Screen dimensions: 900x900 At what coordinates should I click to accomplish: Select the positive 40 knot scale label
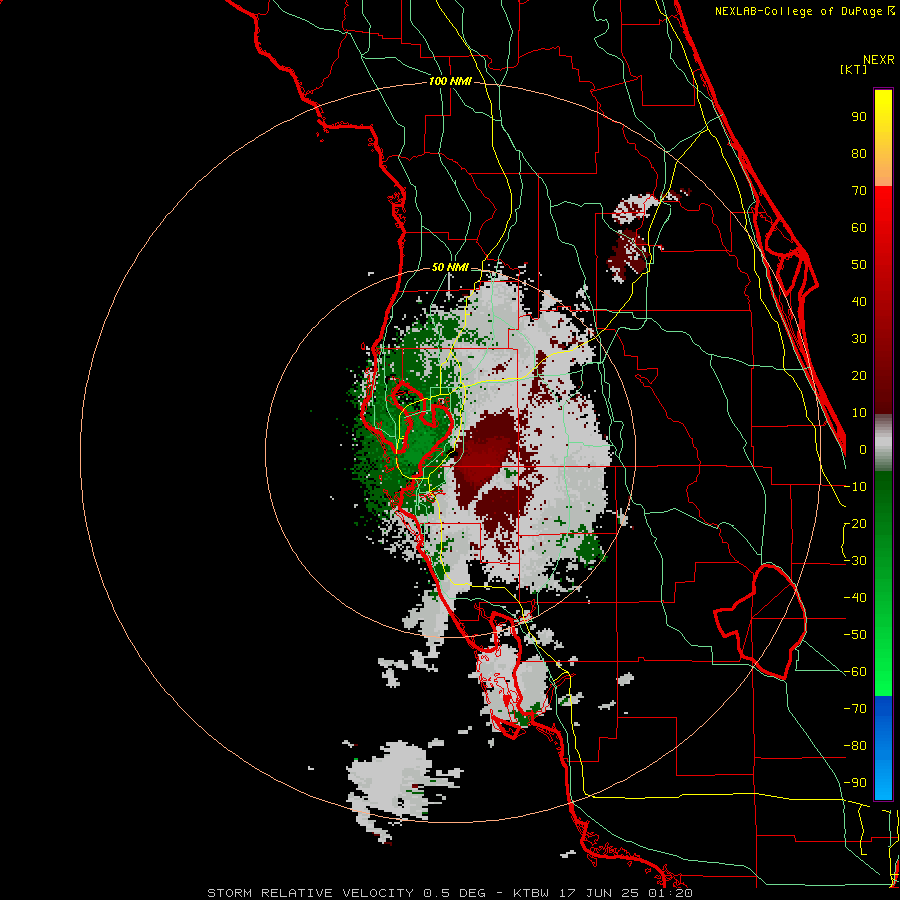(859, 302)
